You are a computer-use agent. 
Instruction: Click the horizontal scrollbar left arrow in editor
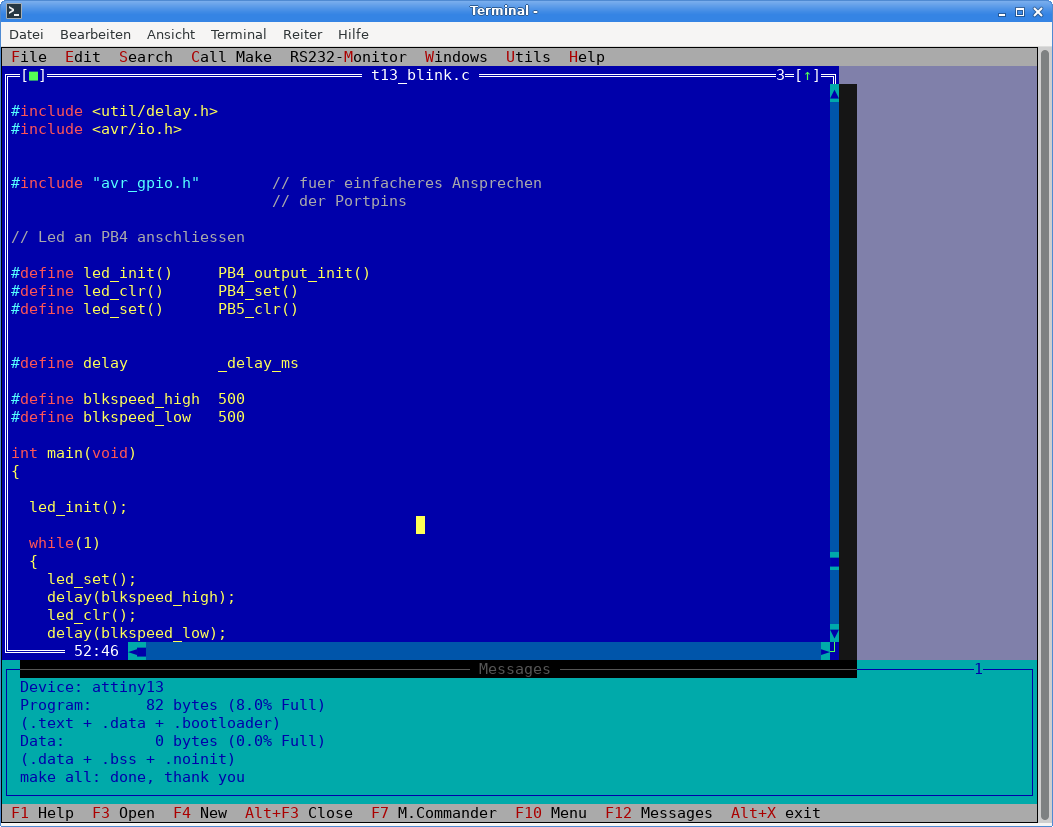pos(137,651)
